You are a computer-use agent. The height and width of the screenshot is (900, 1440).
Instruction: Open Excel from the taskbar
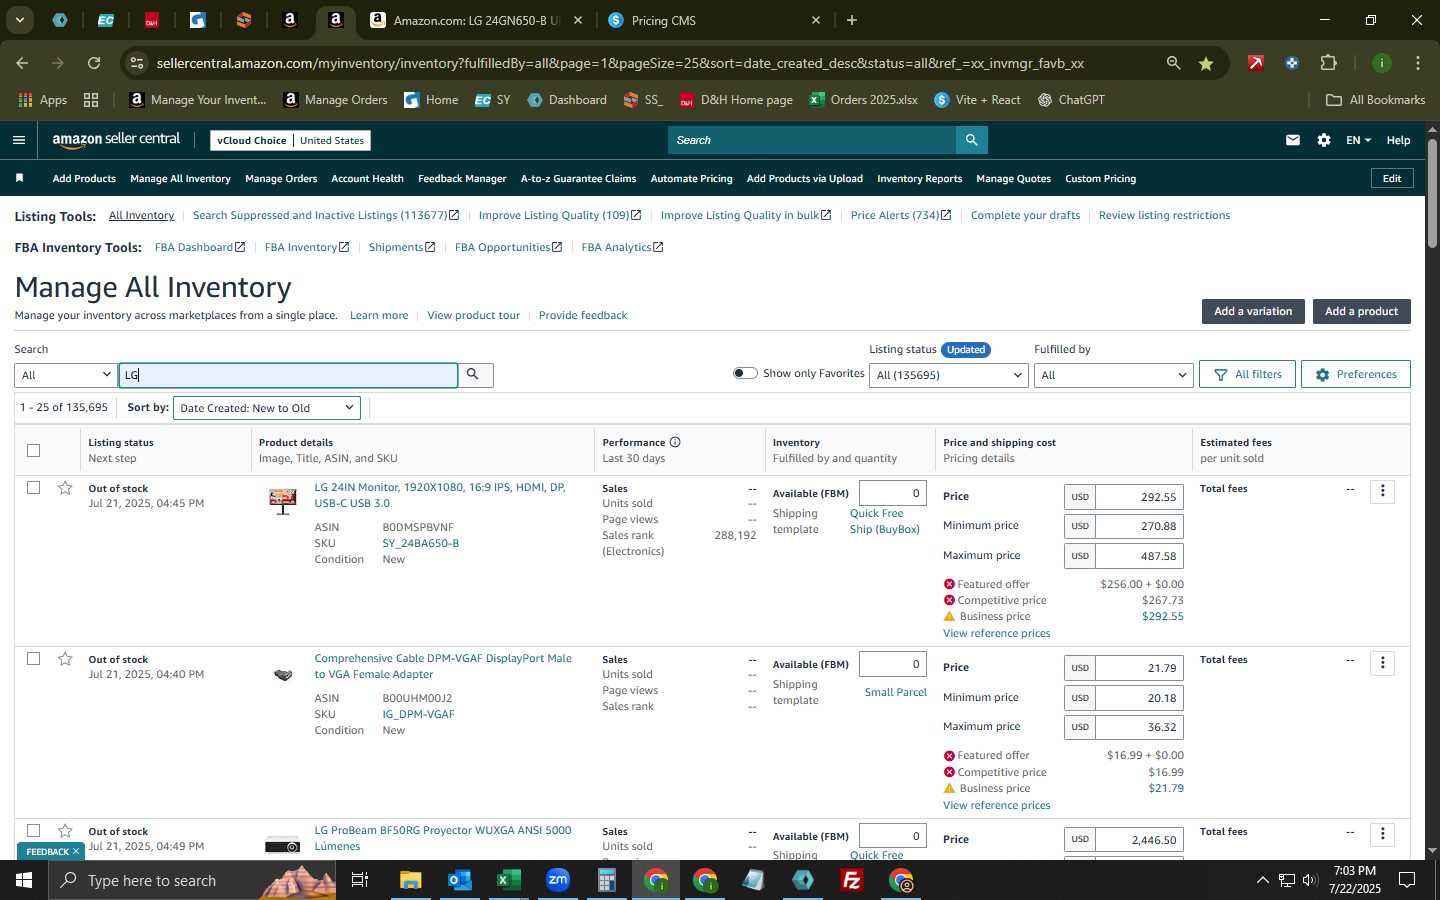click(x=508, y=880)
